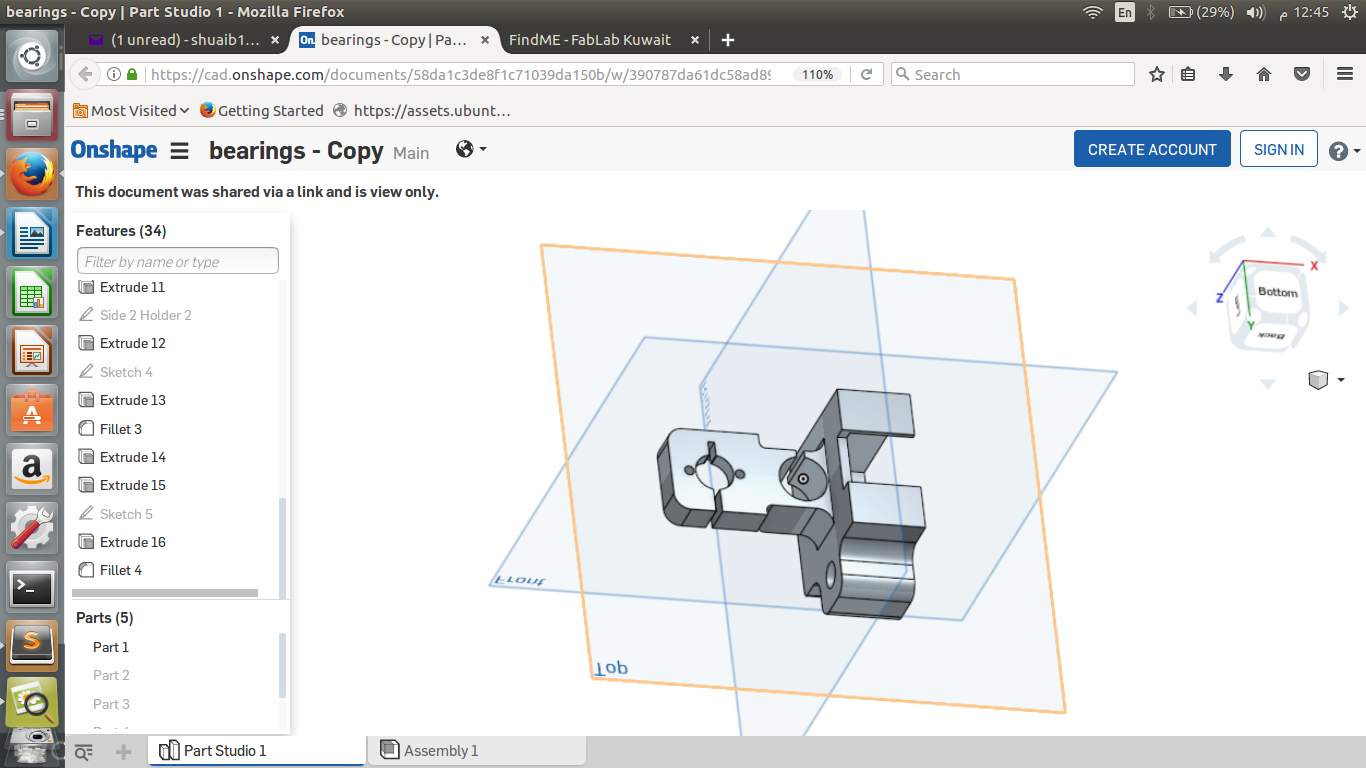
Task: Open a new Firefox tab
Action: [x=728, y=40]
